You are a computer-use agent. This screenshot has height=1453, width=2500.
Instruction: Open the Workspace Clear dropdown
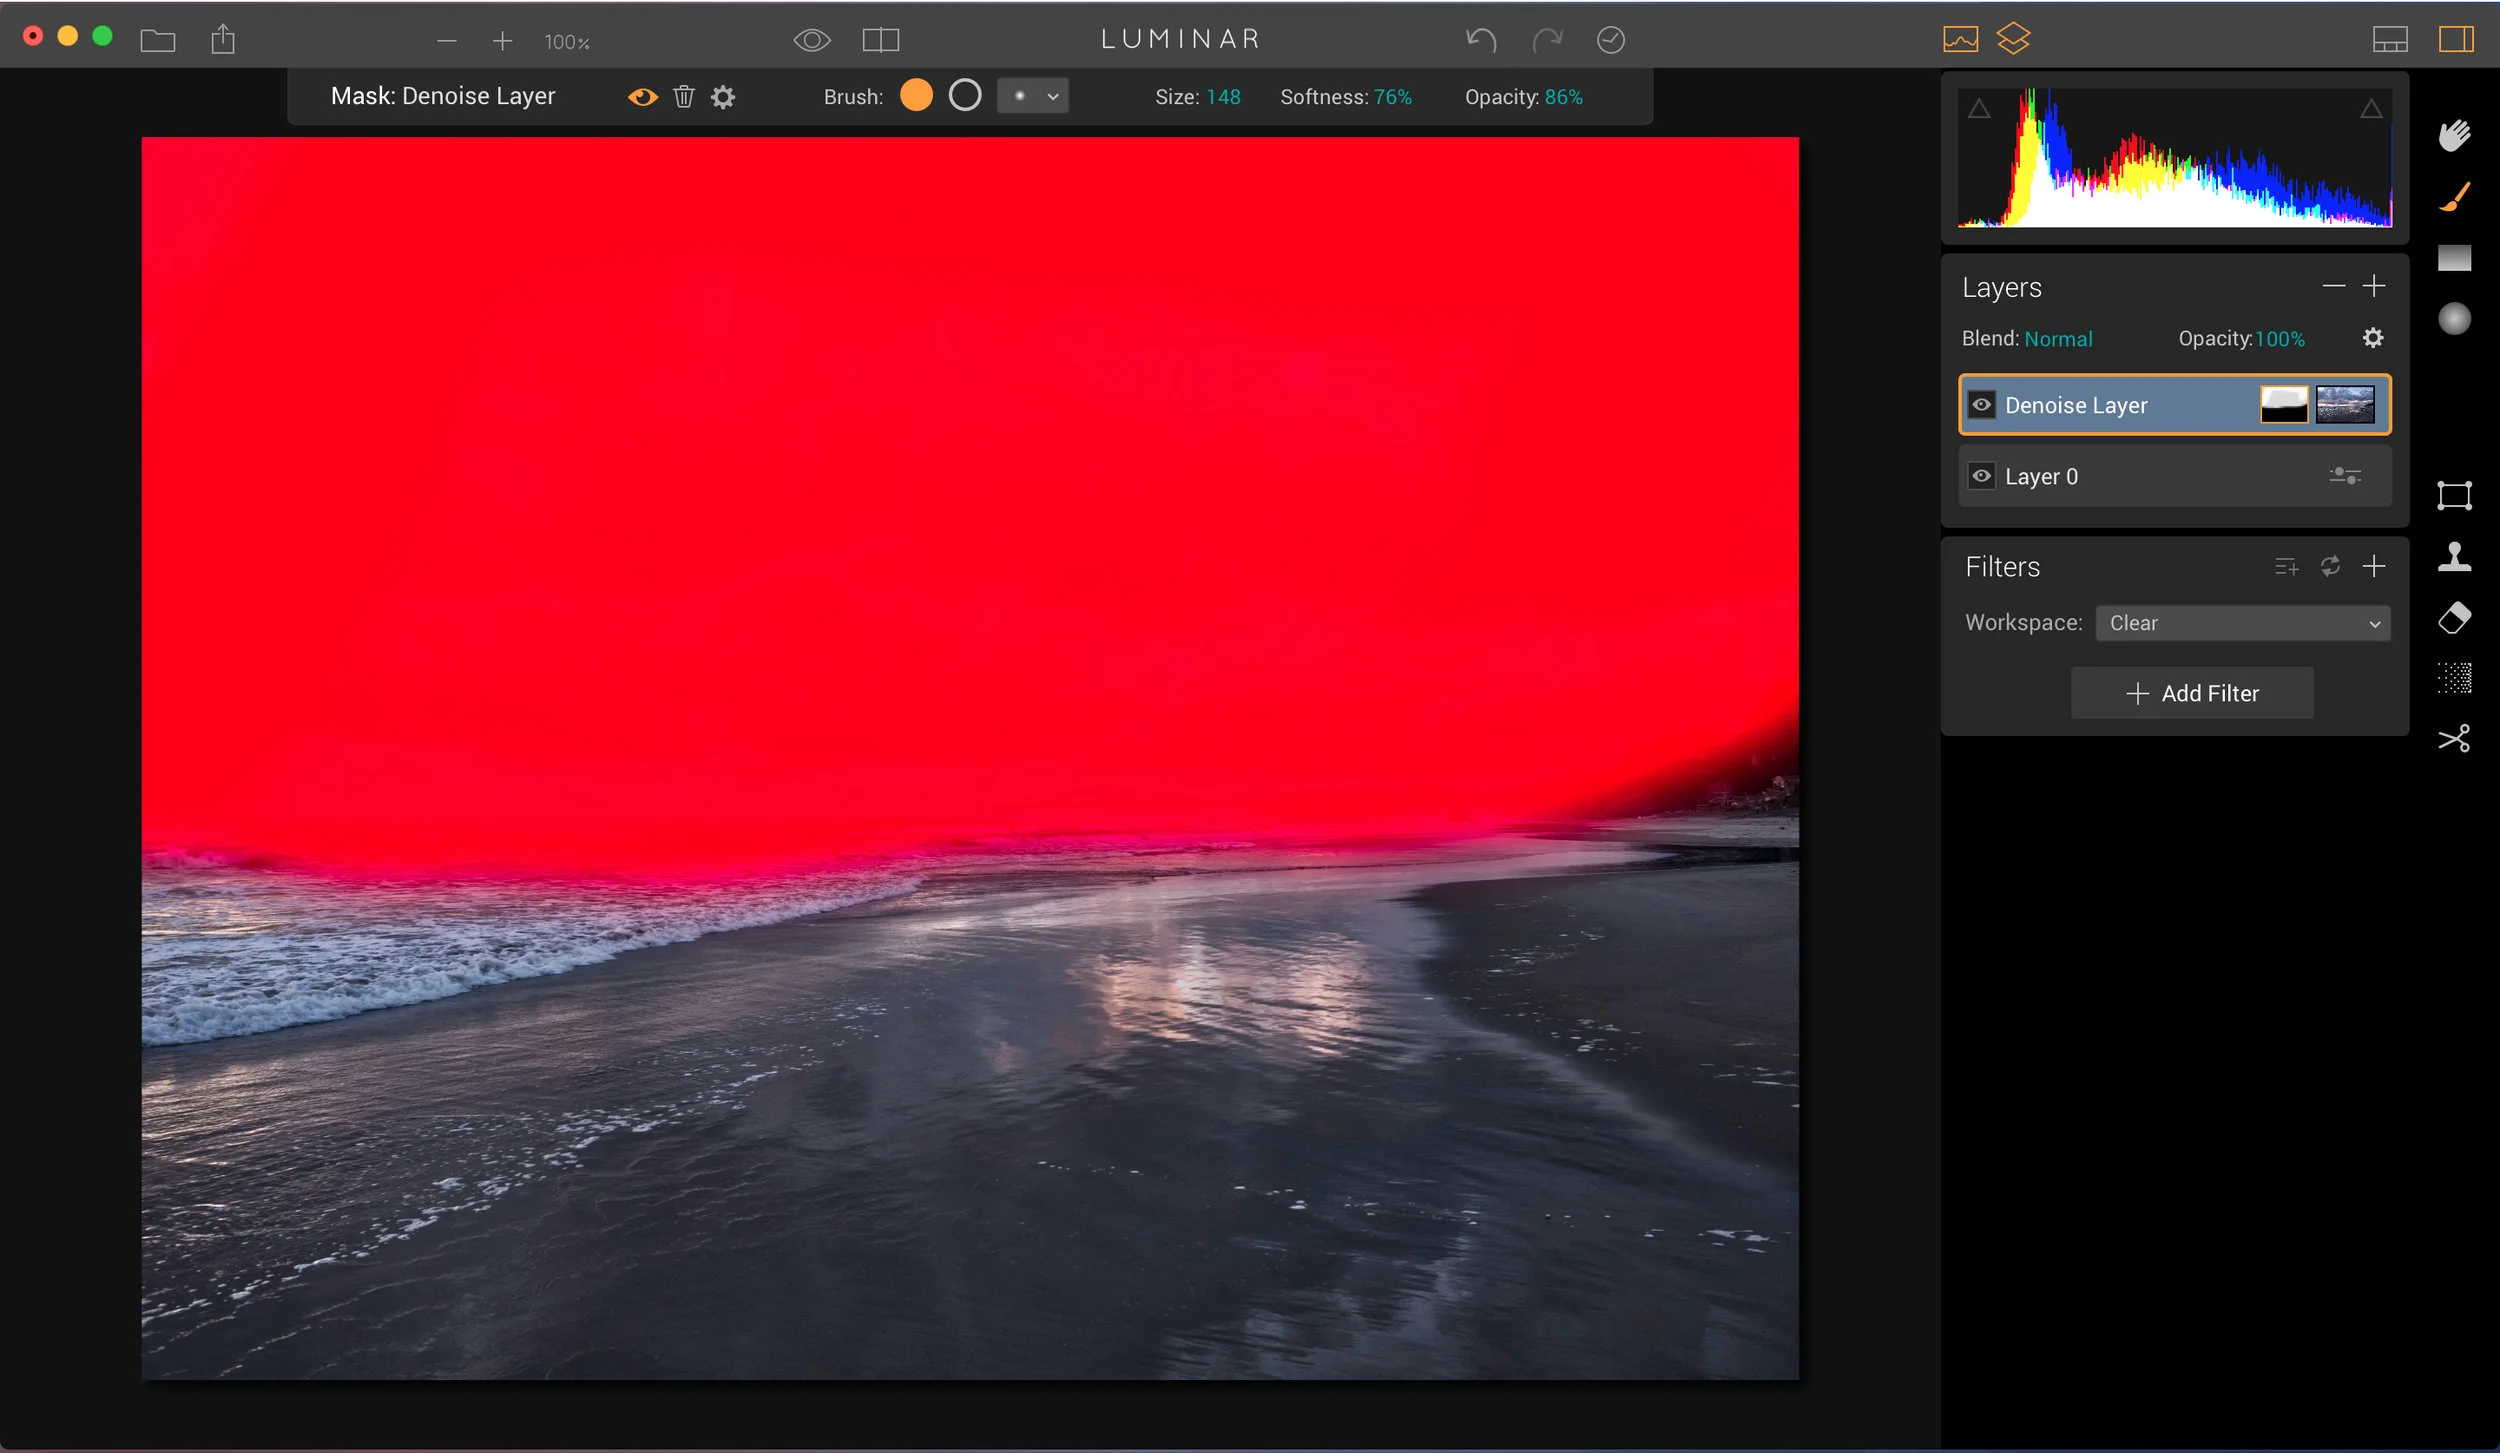(x=2243, y=623)
